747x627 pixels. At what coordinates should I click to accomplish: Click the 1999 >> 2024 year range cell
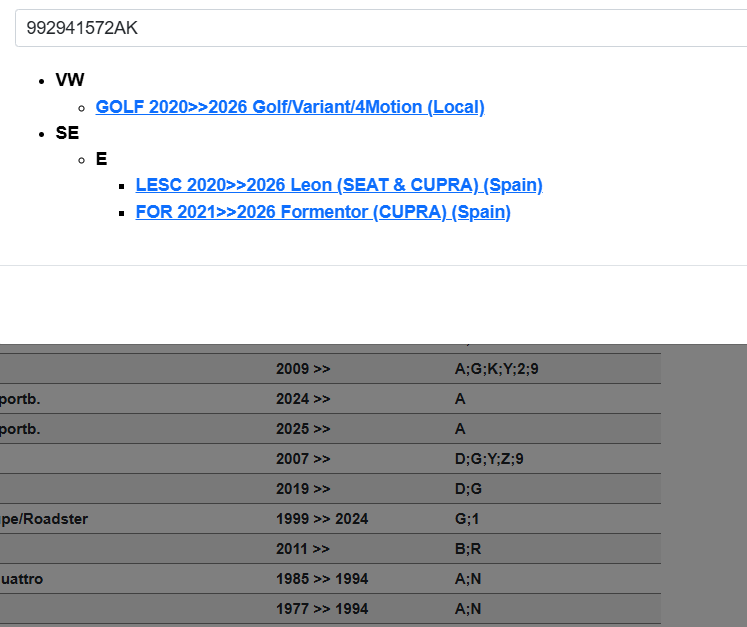tap(322, 519)
